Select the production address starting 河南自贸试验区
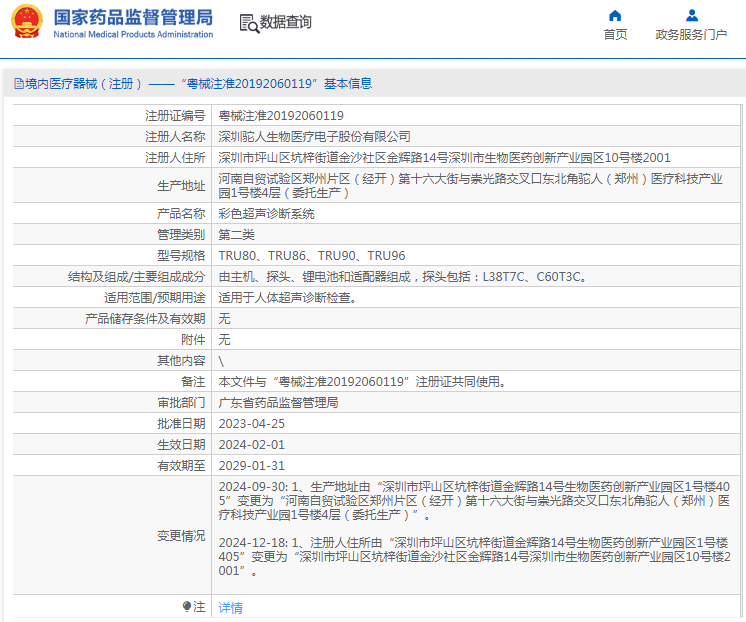 [471, 186]
